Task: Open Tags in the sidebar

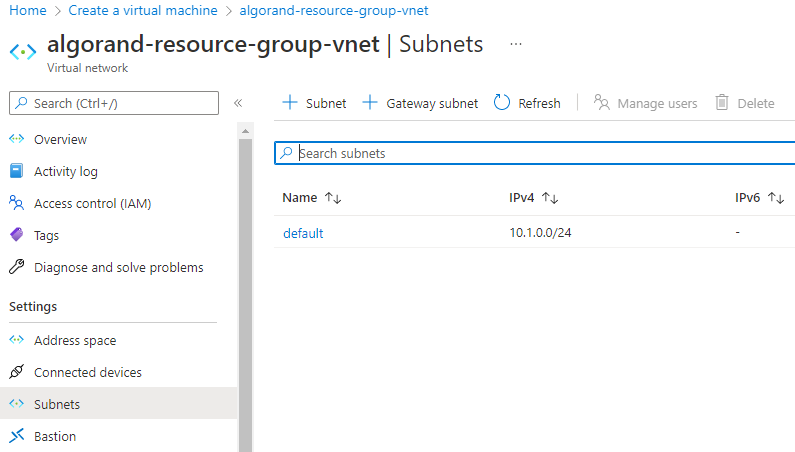Action: click(47, 235)
